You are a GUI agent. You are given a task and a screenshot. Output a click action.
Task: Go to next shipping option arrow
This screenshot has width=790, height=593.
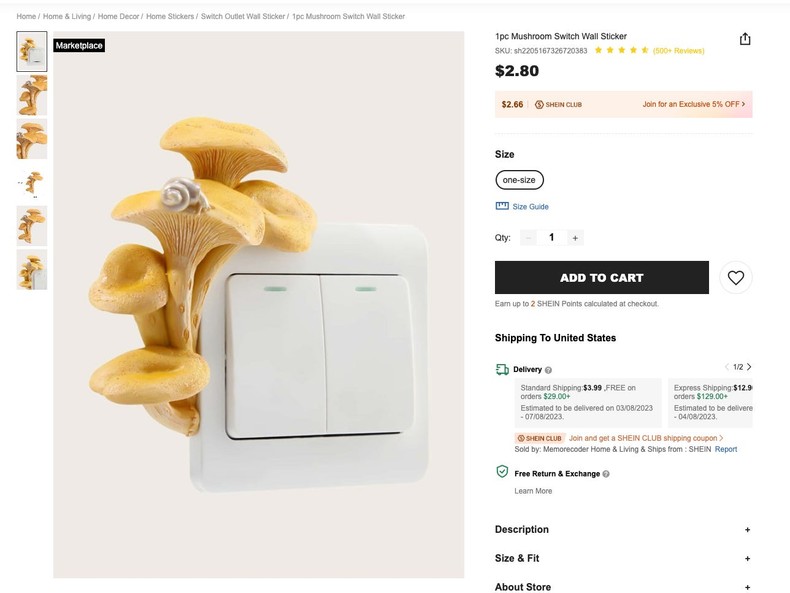(x=749, y=367)
